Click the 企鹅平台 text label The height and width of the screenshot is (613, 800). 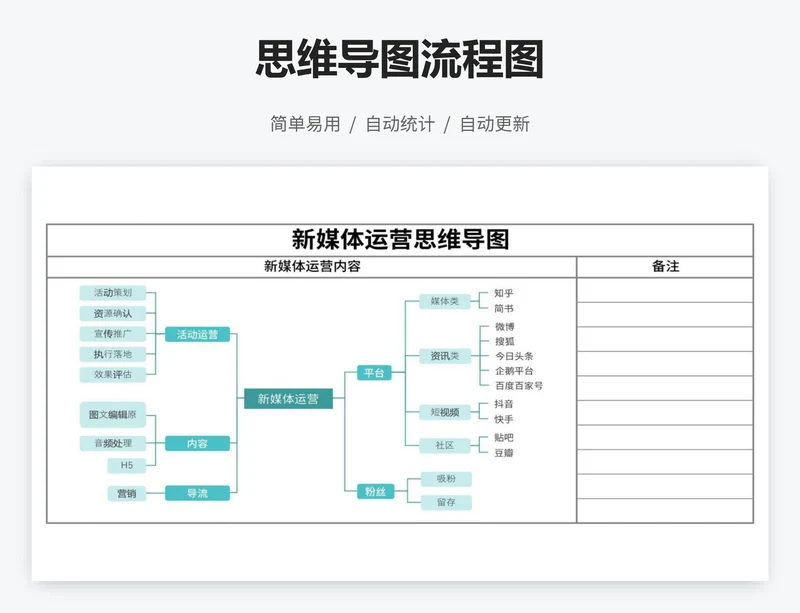coord(514,371)
